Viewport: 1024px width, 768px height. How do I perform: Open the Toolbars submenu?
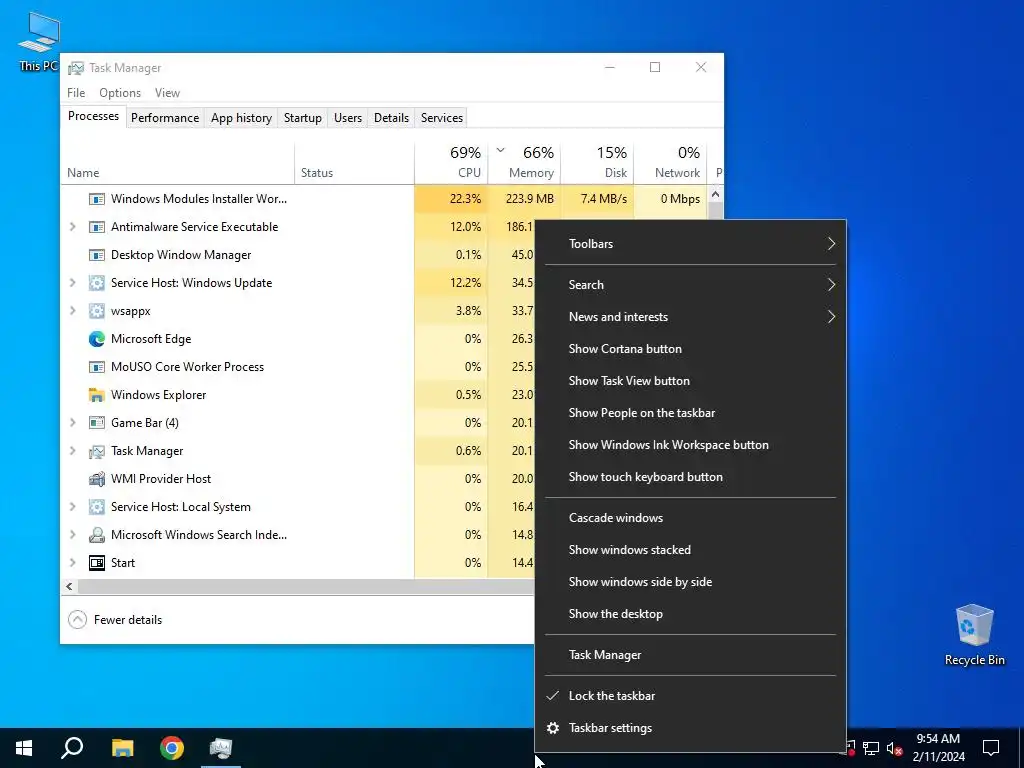point(690,244)
